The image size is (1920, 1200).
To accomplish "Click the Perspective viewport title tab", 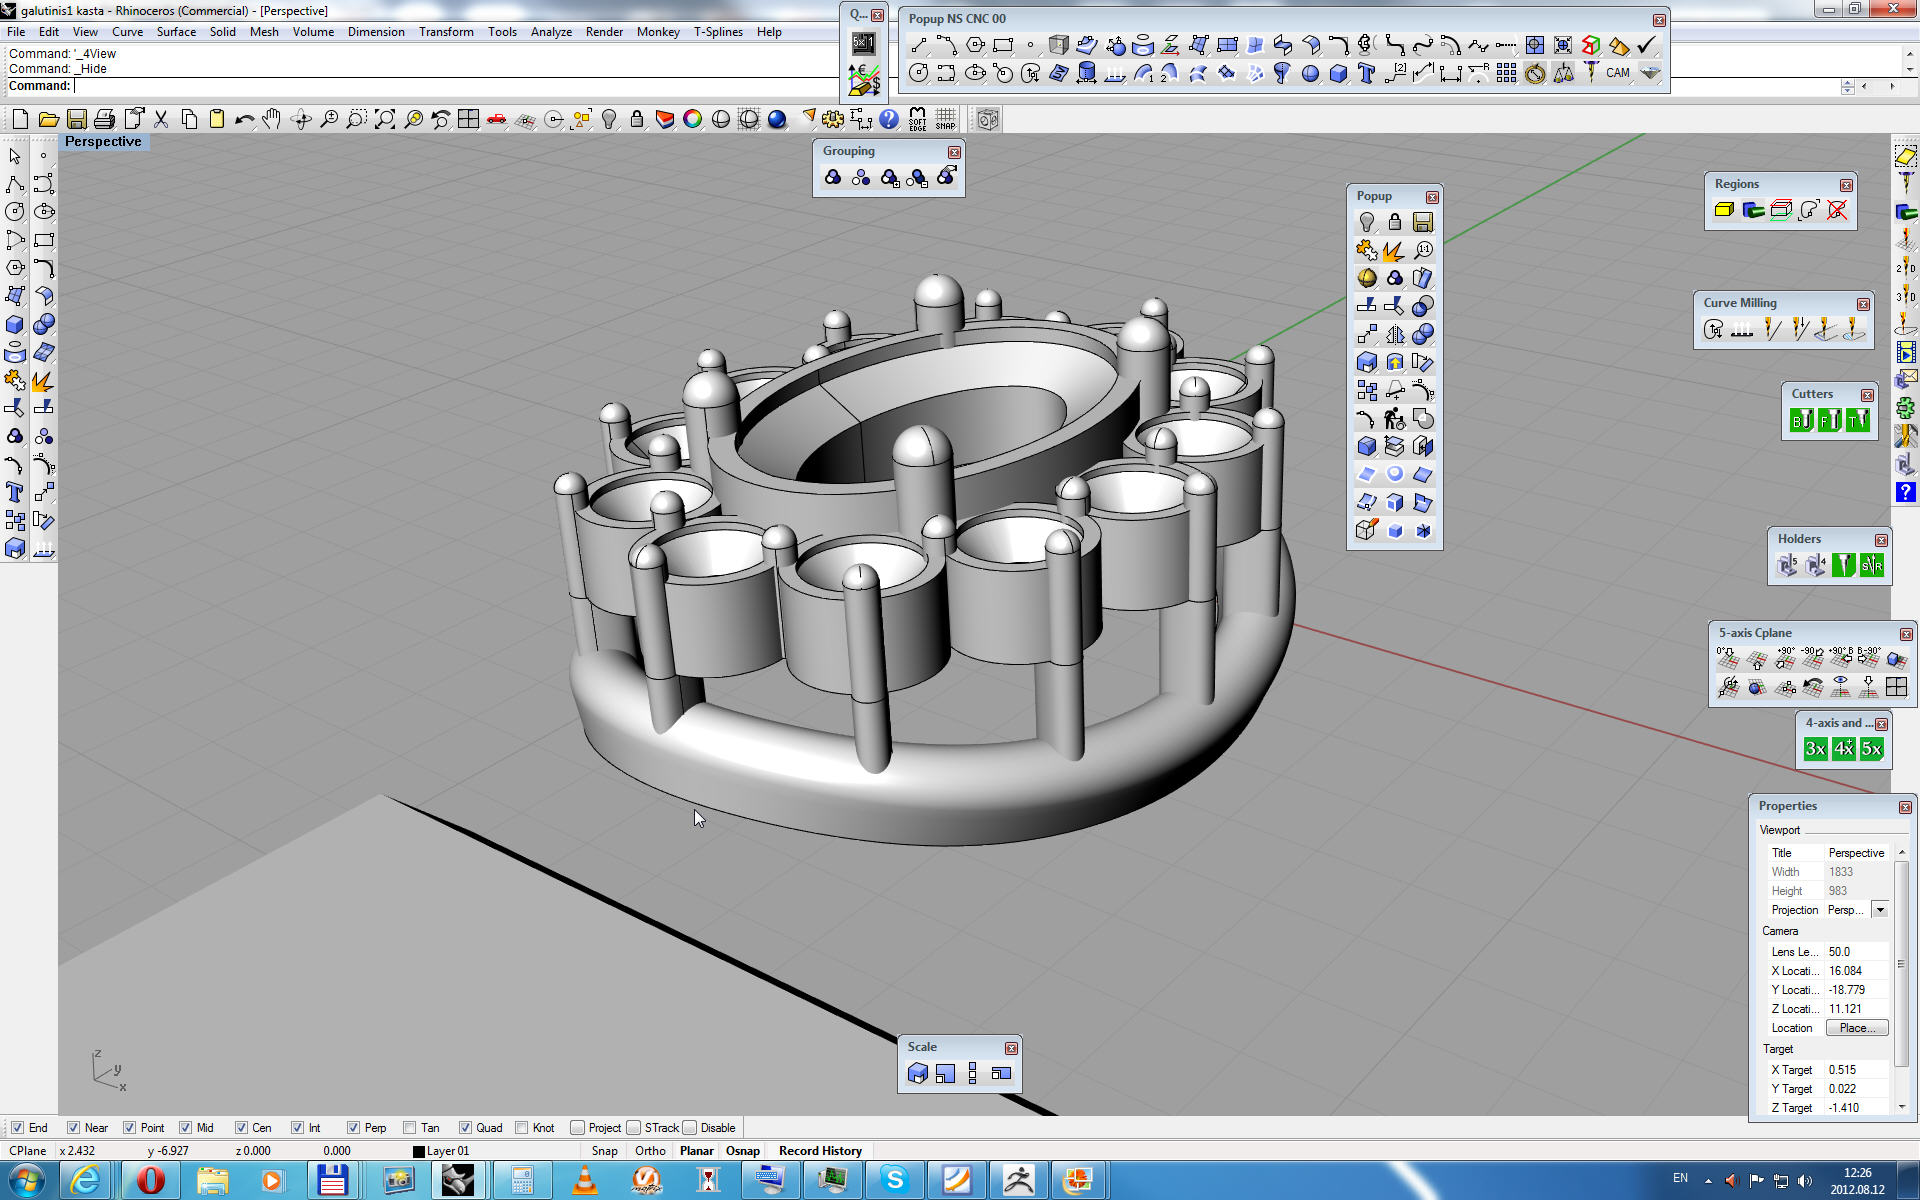I will (103, 142).
